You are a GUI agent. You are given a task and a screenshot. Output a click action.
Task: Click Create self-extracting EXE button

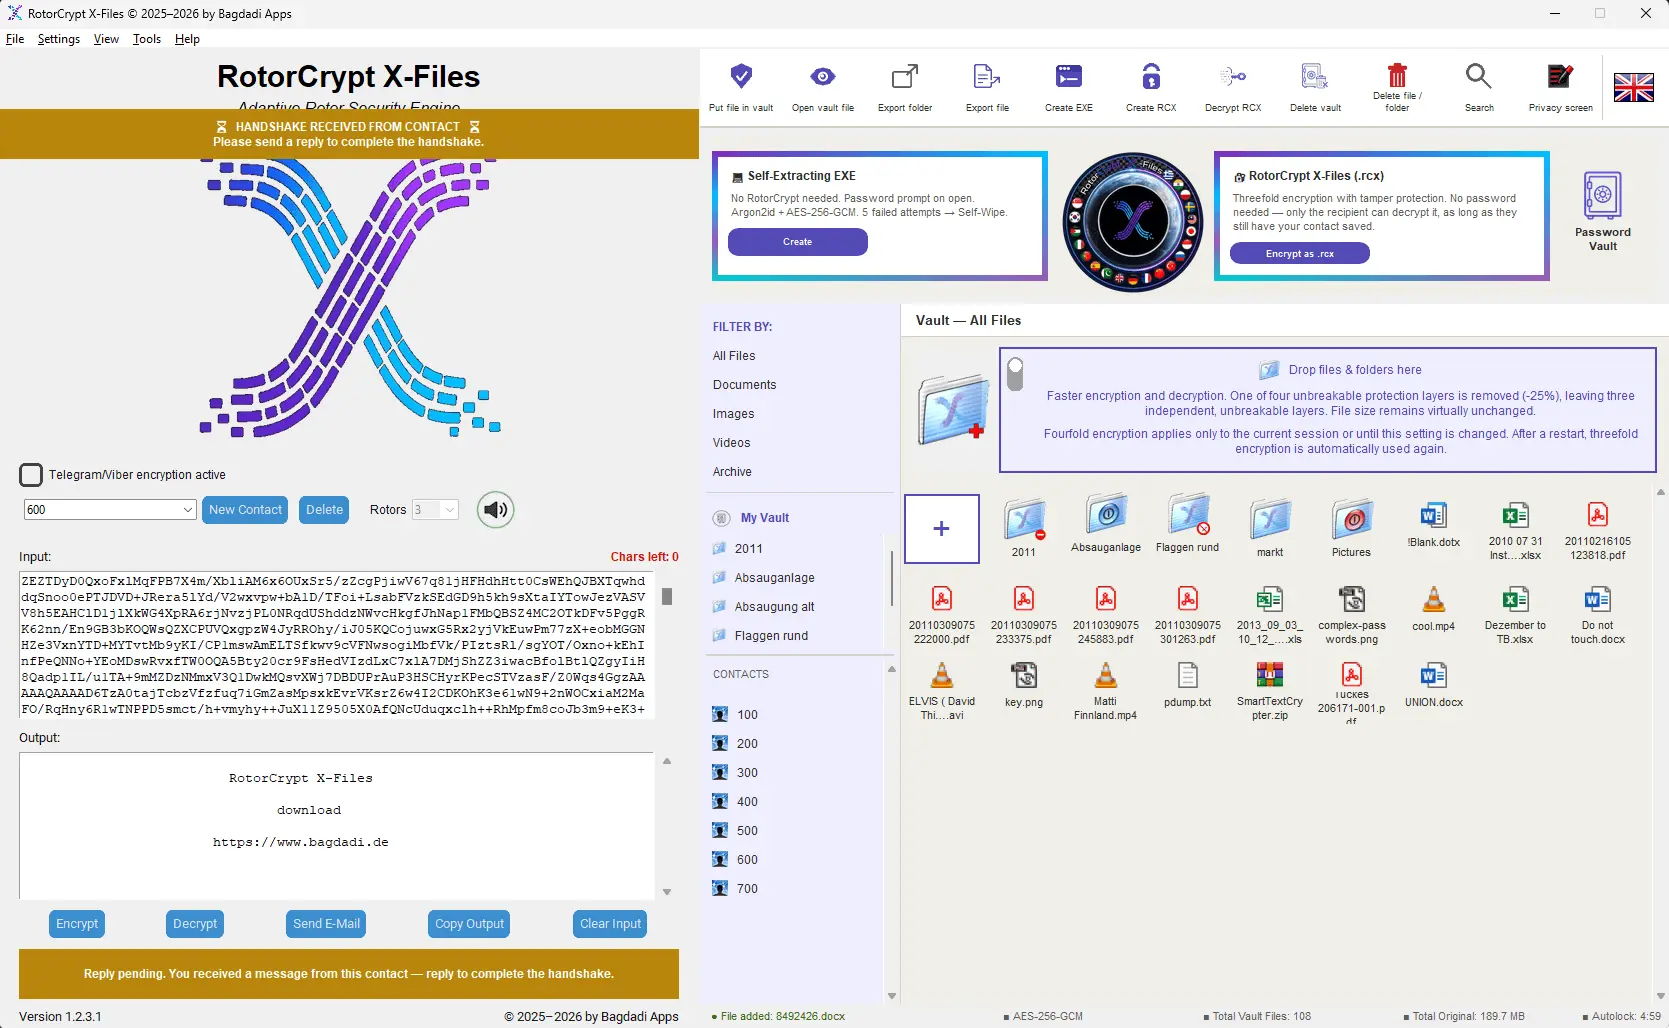tap(797, 242)
